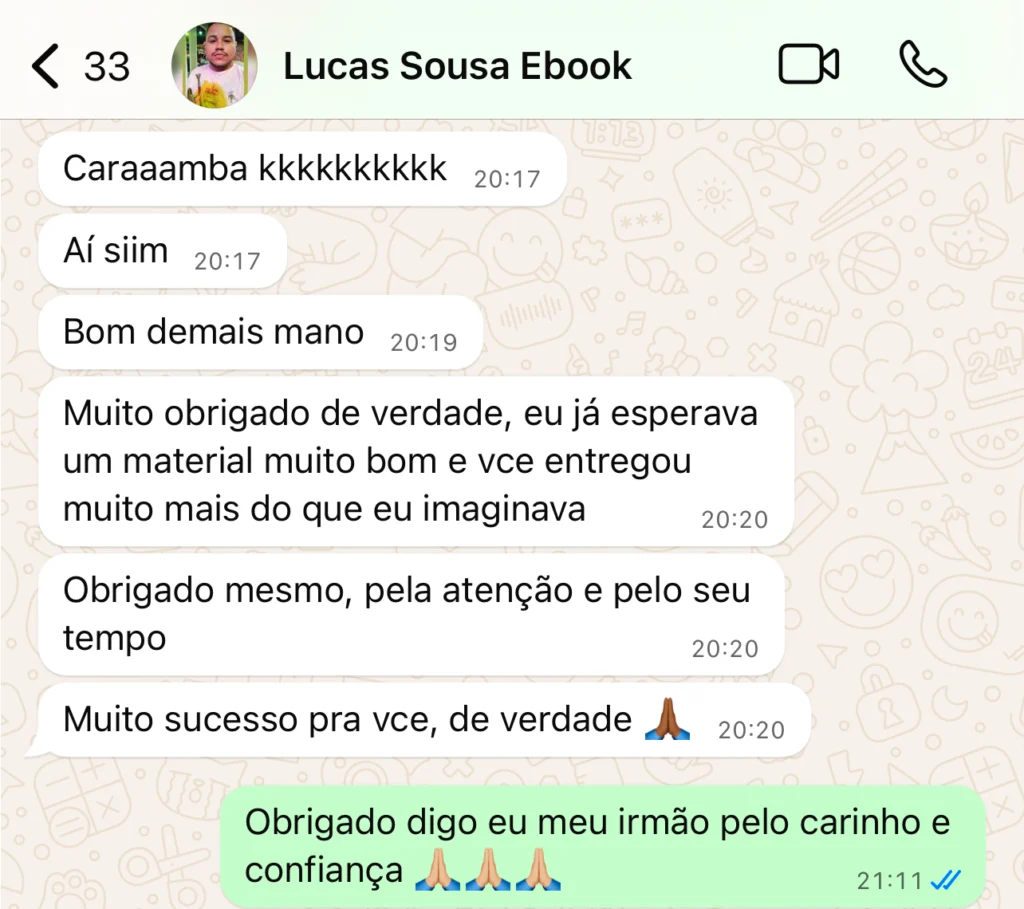Tap the 21:11 timestamp on sent message

(889, 881)
